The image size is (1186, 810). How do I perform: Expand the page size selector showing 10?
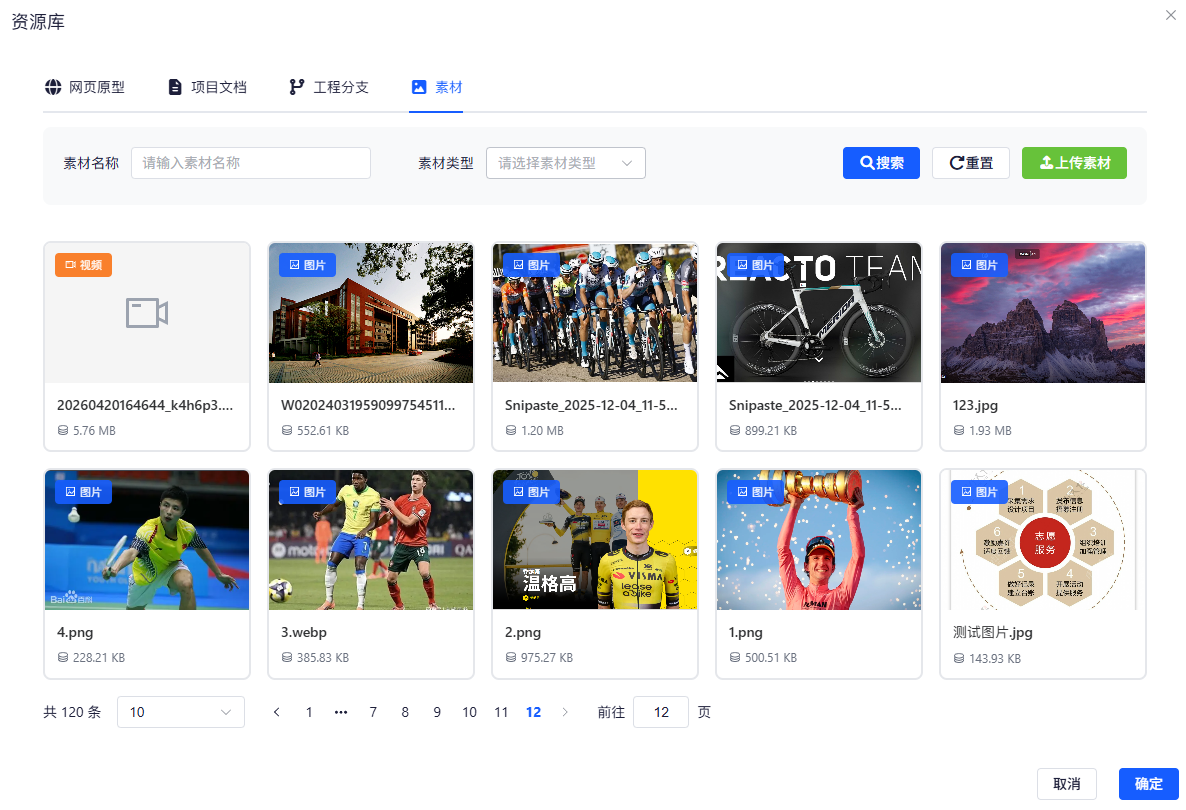pyautogui.click(x=181, y=712)
